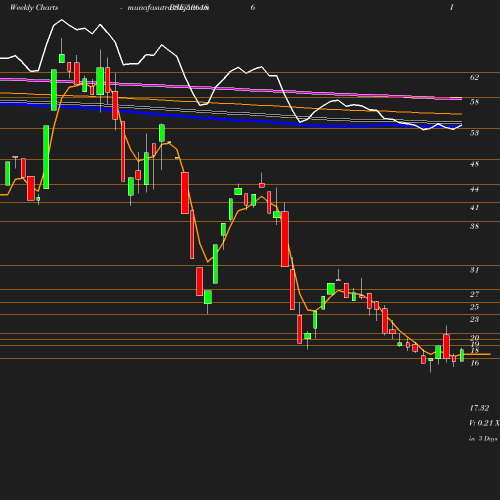
Task: Select the 53 price axis label
Action: point(474,133)
